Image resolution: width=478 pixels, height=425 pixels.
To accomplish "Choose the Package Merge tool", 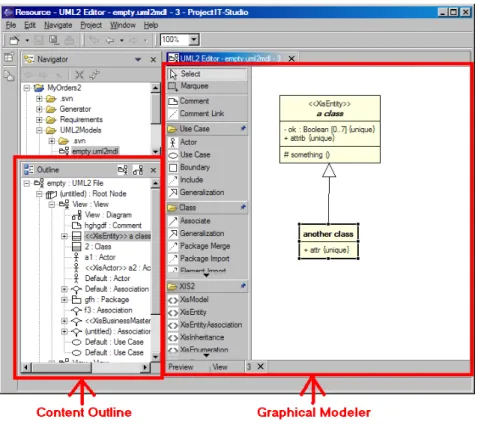I will (x=207, y=246).
